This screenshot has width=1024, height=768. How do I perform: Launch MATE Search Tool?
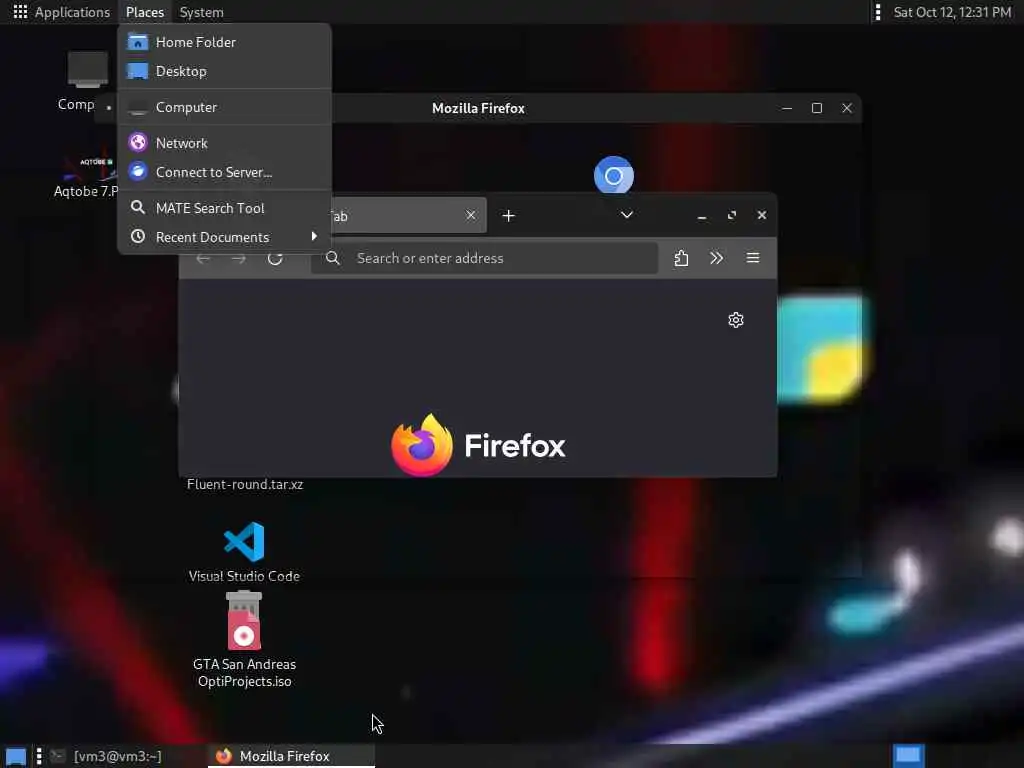pyautogui.click(x=225, y=208)
